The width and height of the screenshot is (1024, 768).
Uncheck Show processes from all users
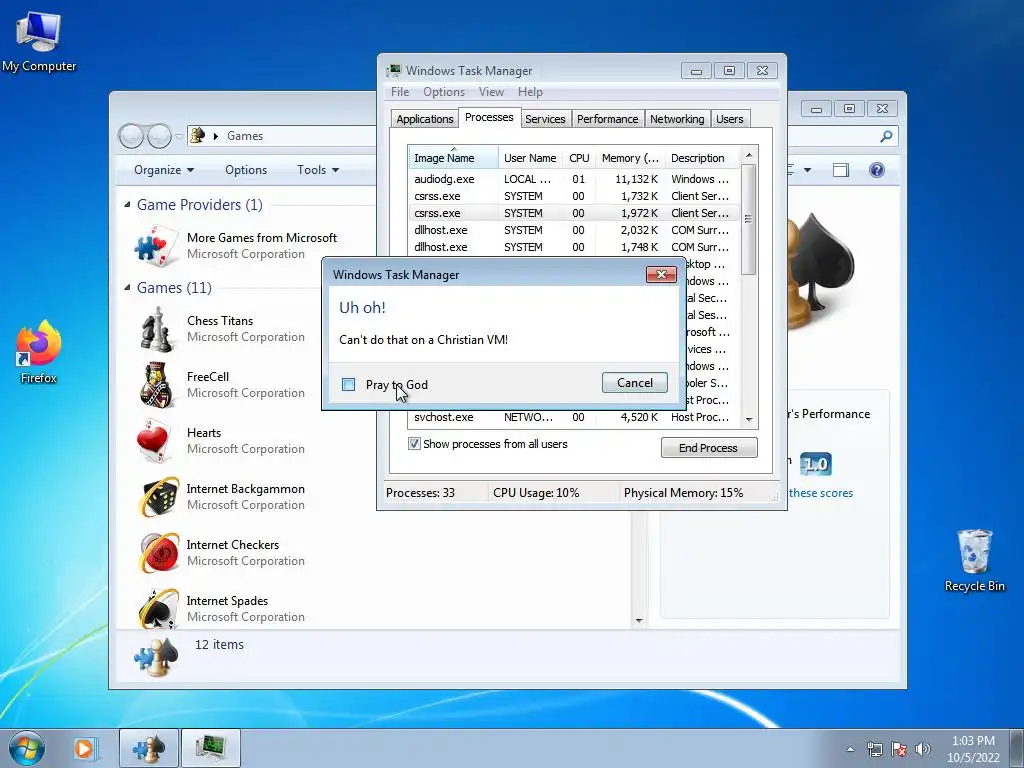414,444
